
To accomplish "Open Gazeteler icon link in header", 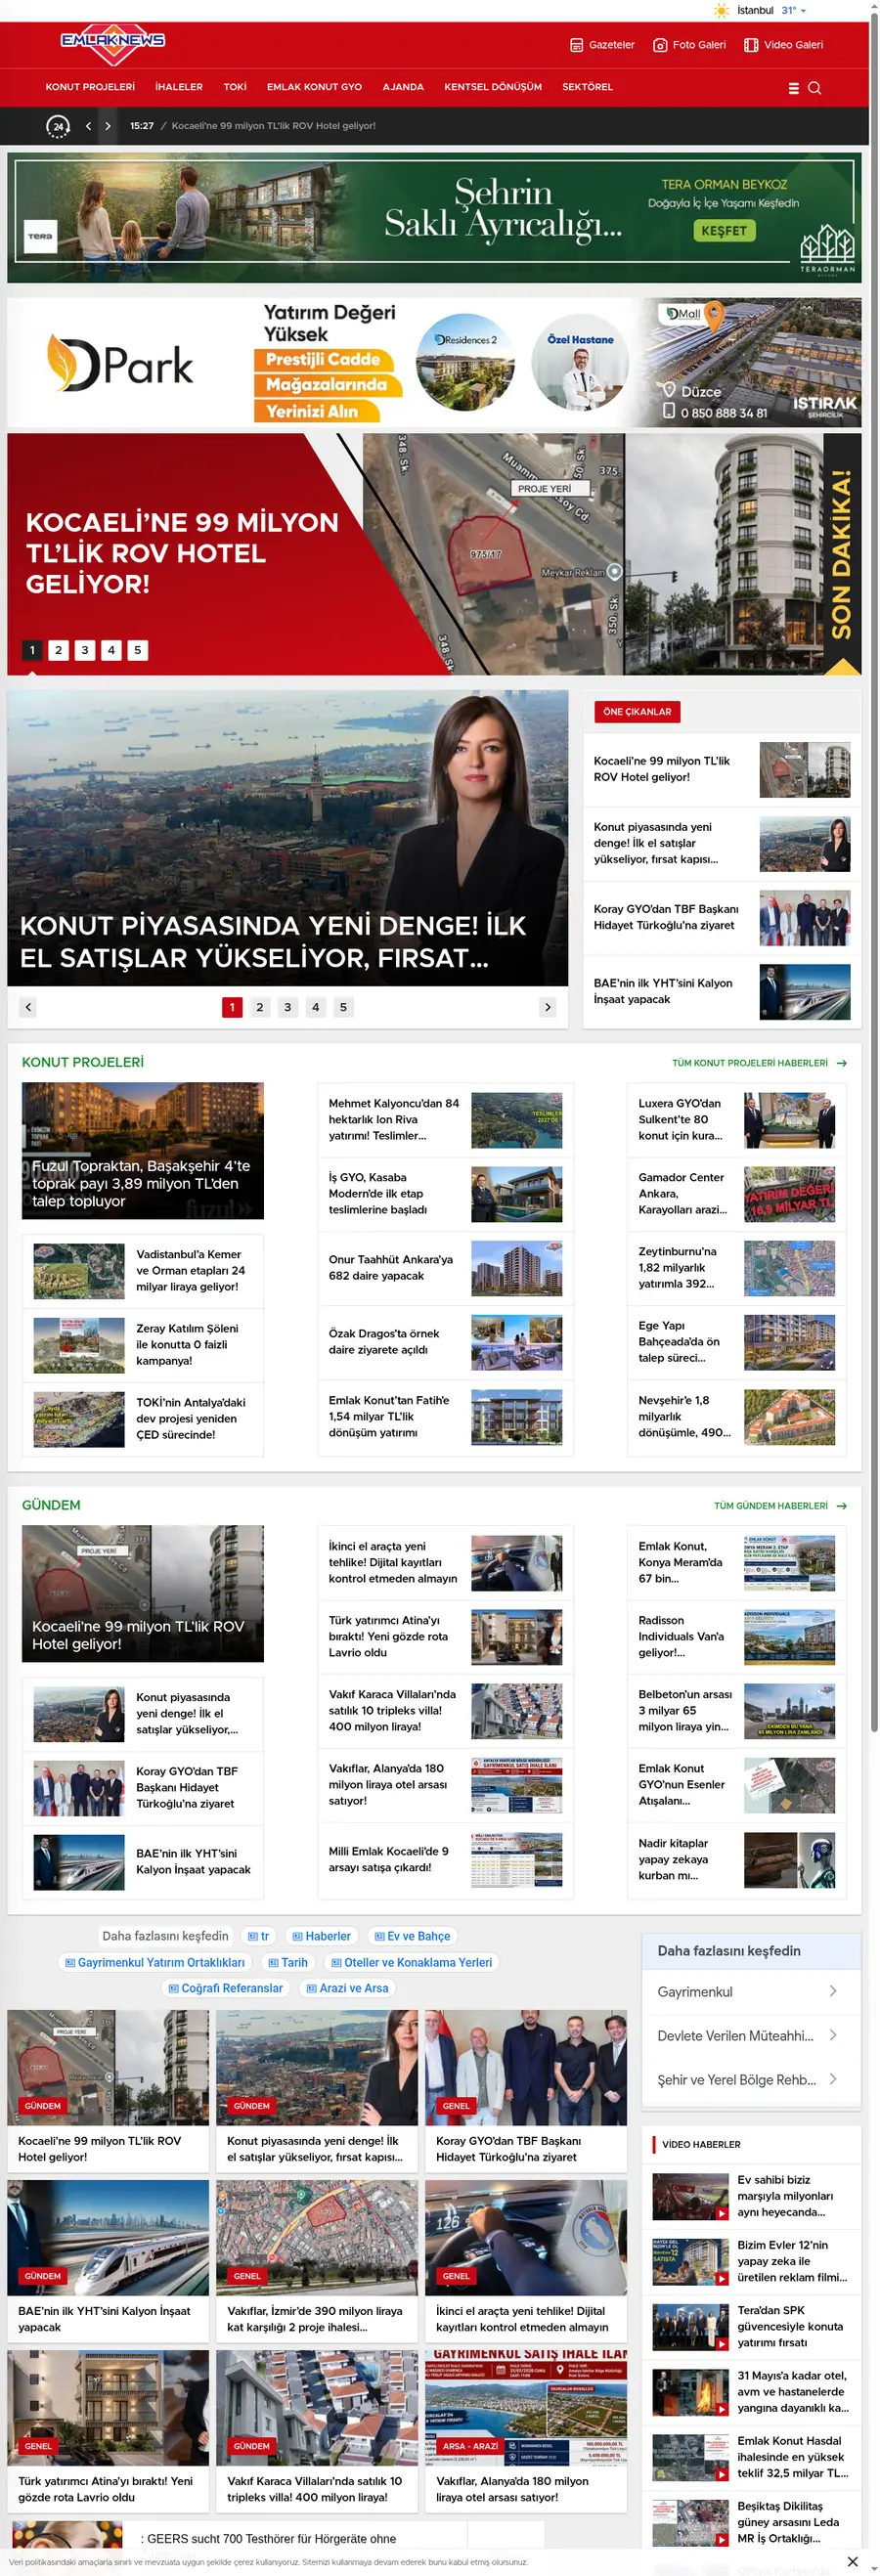I will tap(602, 45).
